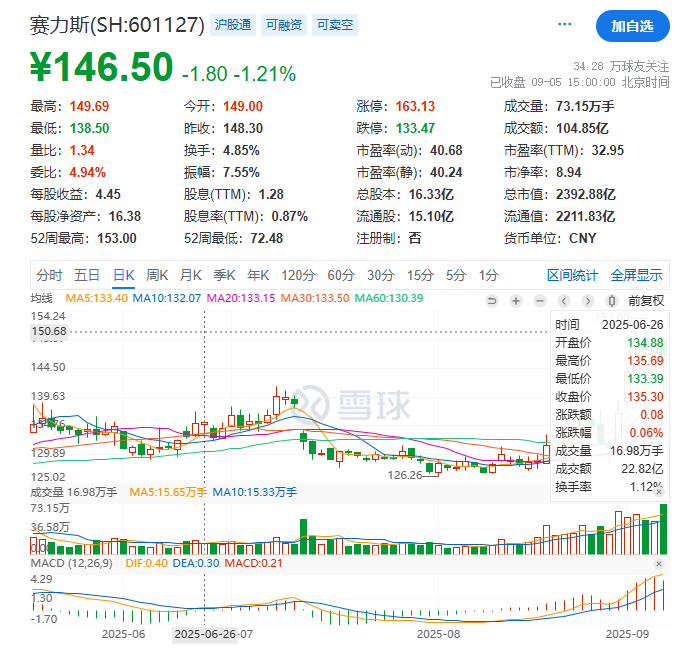Open the 前复权 adjustment dropdown

pyautogui.click(x=646, y=301)
